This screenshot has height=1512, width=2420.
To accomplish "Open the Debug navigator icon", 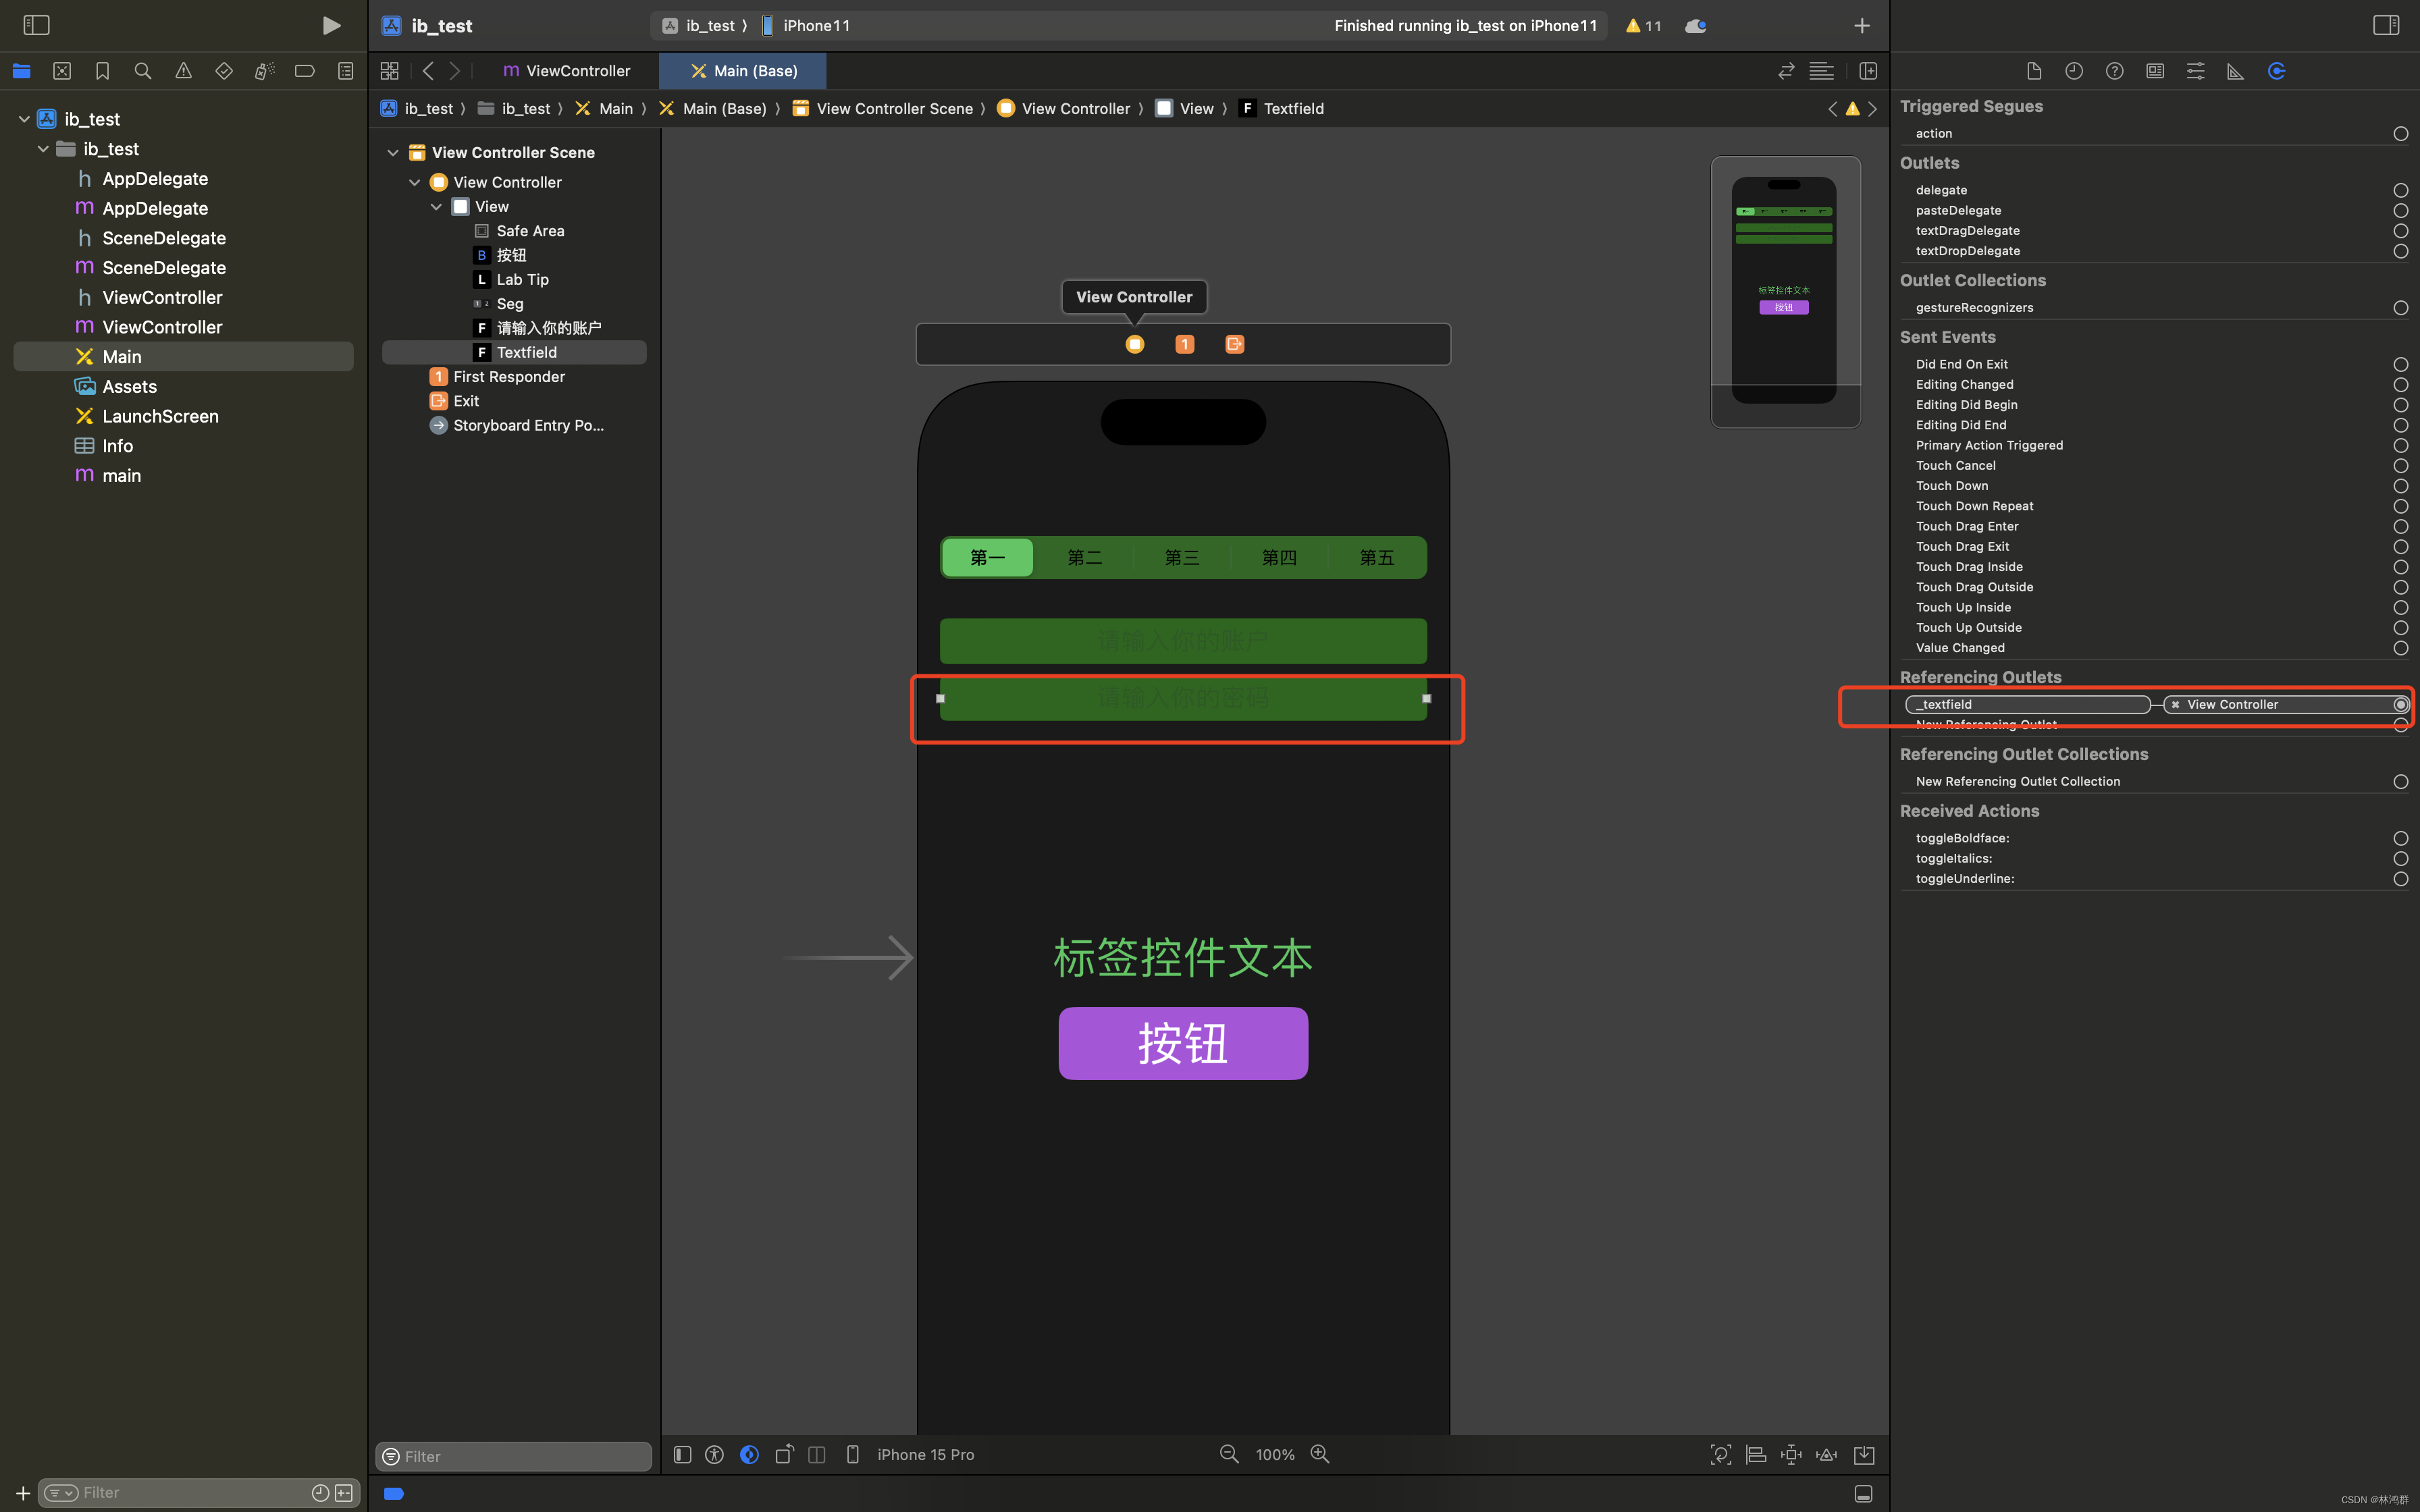I will point(264,71).
